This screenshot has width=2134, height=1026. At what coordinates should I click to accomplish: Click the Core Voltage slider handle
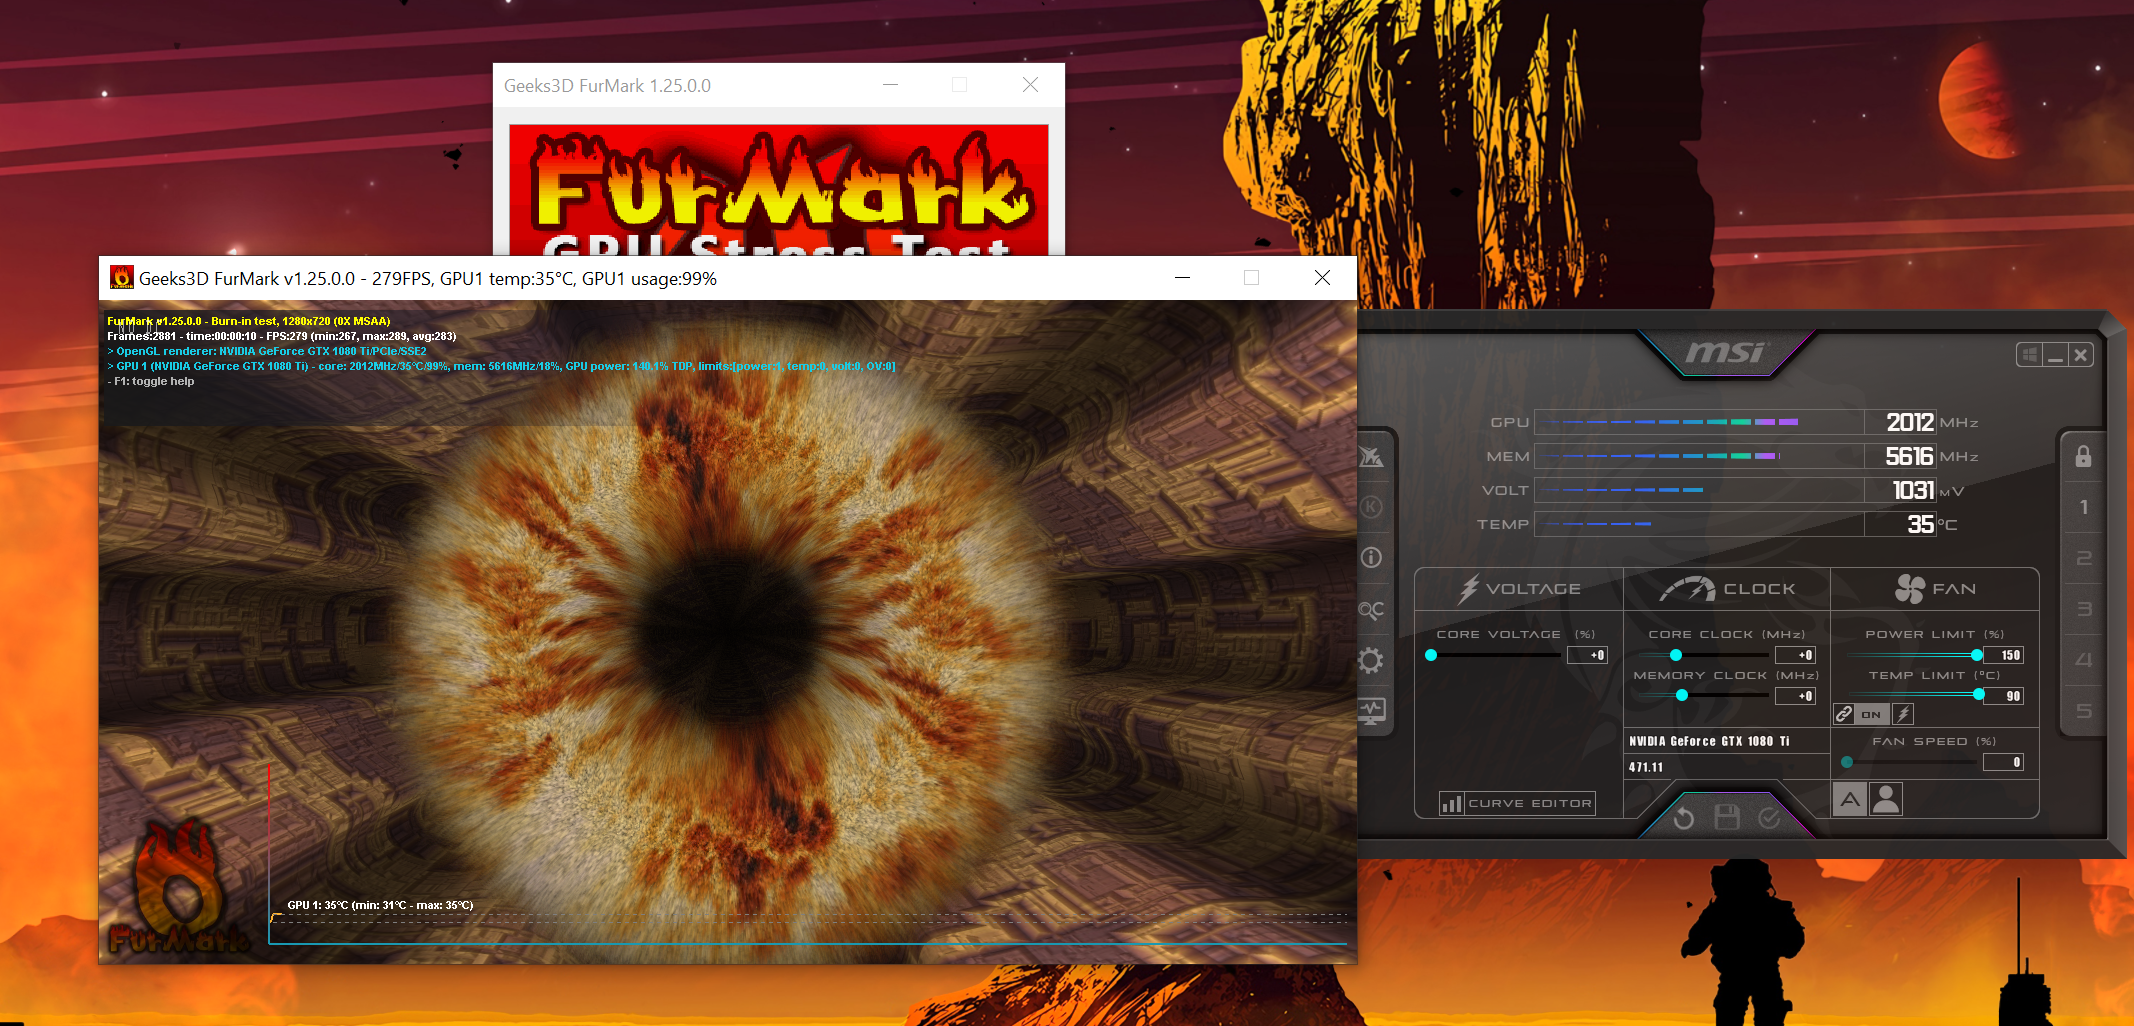1431,655
